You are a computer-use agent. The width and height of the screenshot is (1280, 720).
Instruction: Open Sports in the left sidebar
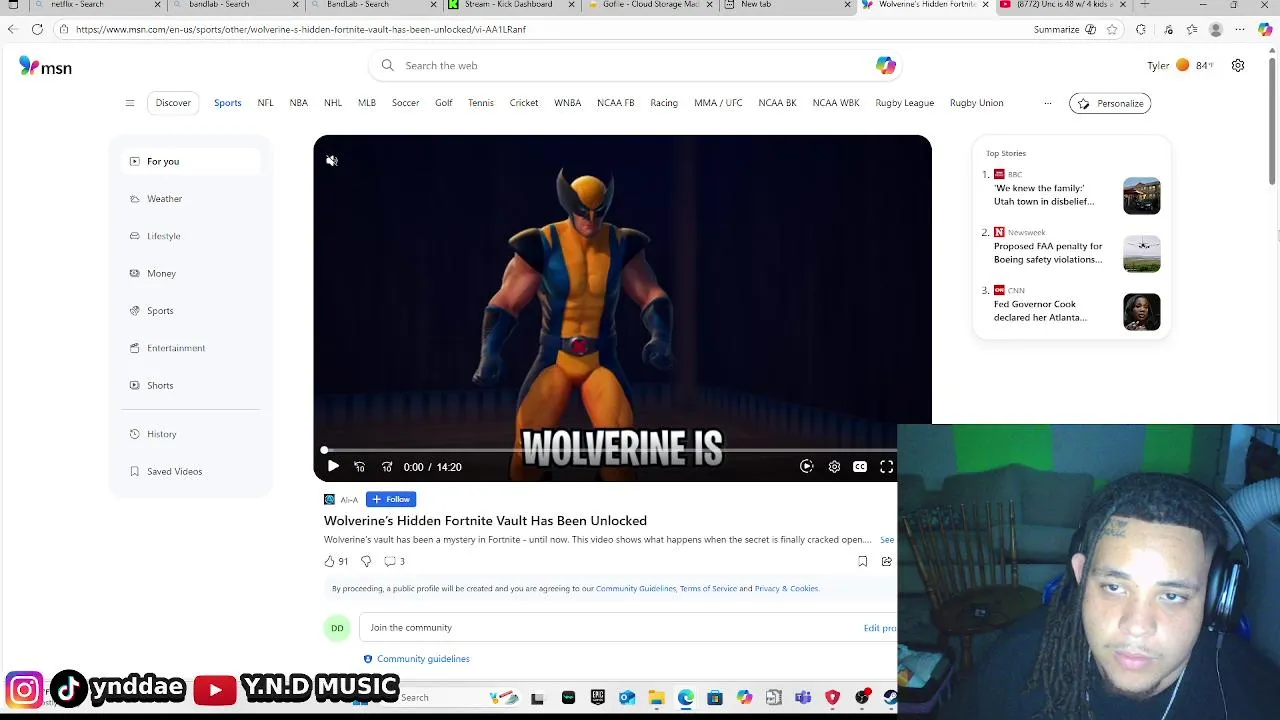coord(190,311)
